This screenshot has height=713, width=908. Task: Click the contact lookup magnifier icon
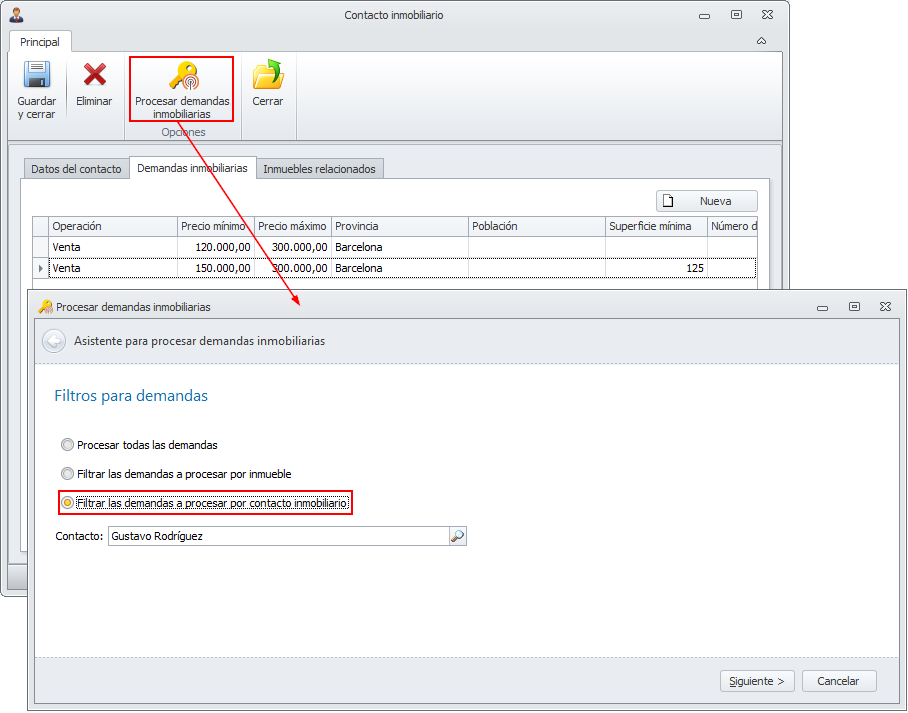point(457,536)
